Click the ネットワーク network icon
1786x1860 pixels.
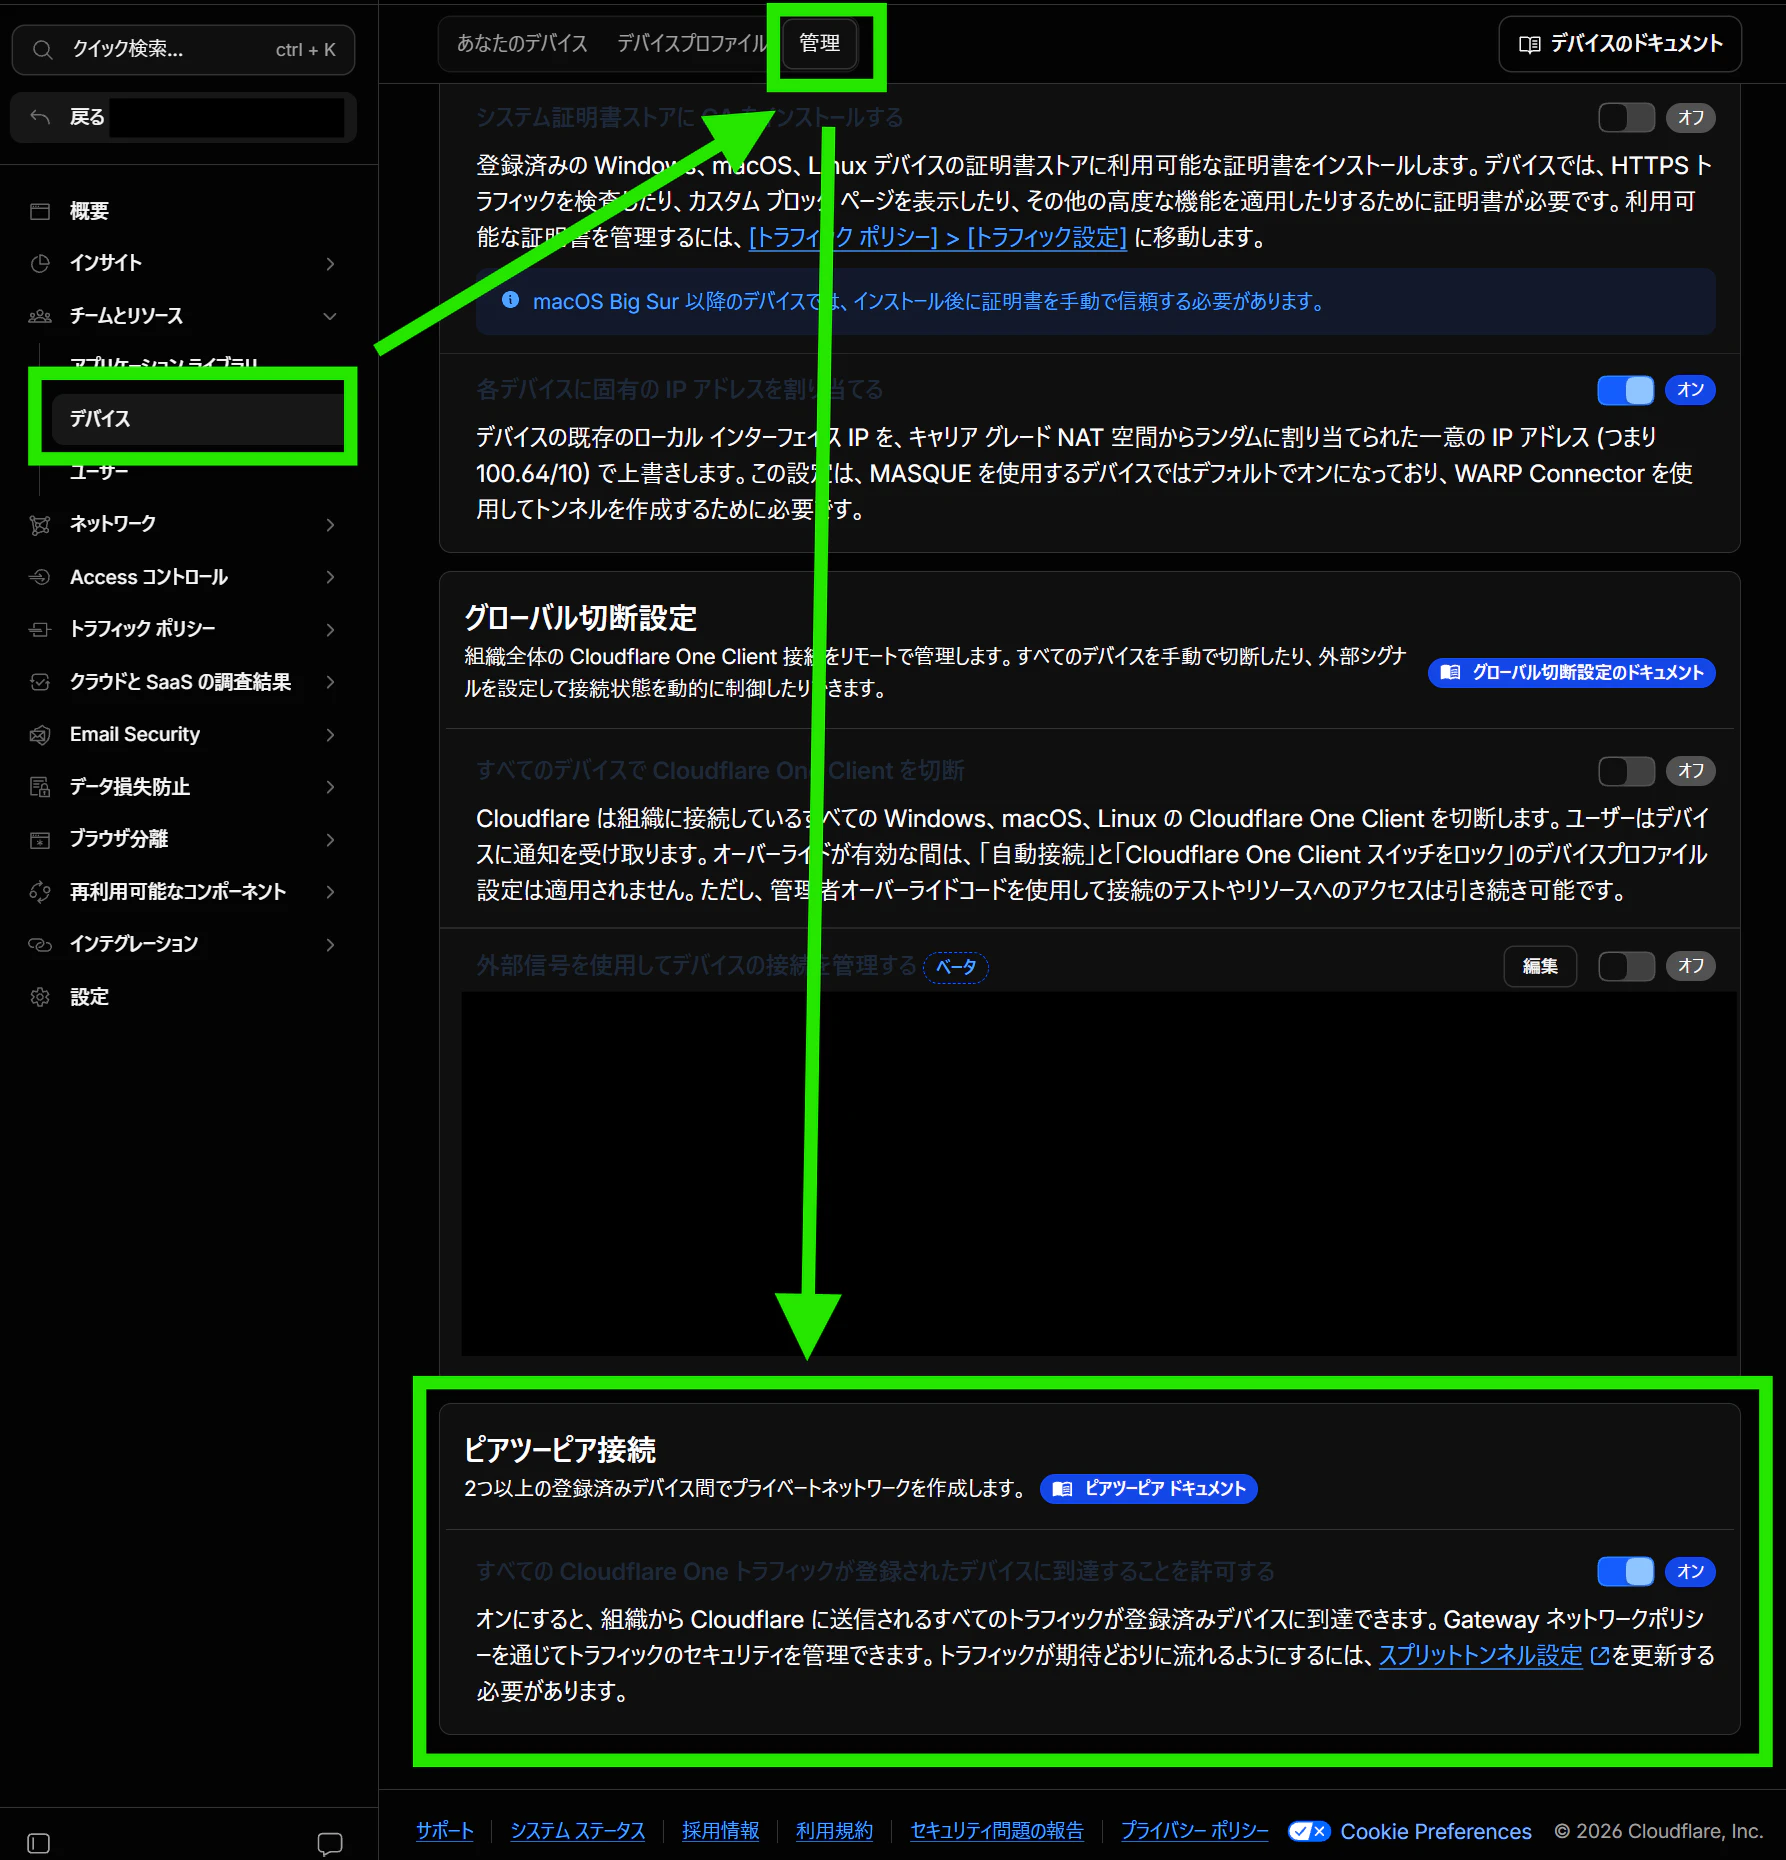click(40, 524)
